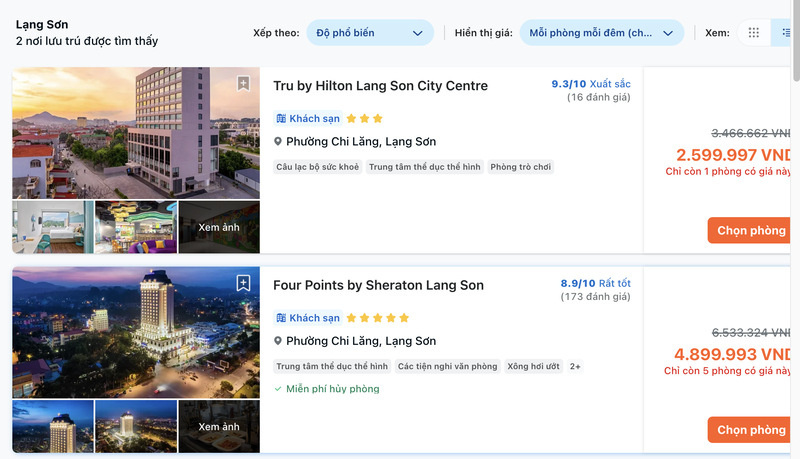Expand the Mỗi phòng mỗi đêm price dropdown
Screen dimensions: 800x459
click(x=601, y=33)
